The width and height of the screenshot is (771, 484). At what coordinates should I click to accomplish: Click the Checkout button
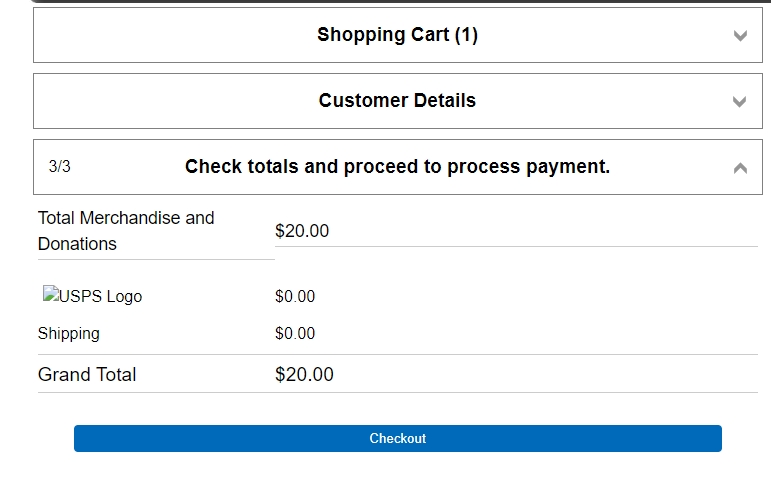tap(397, 439)
